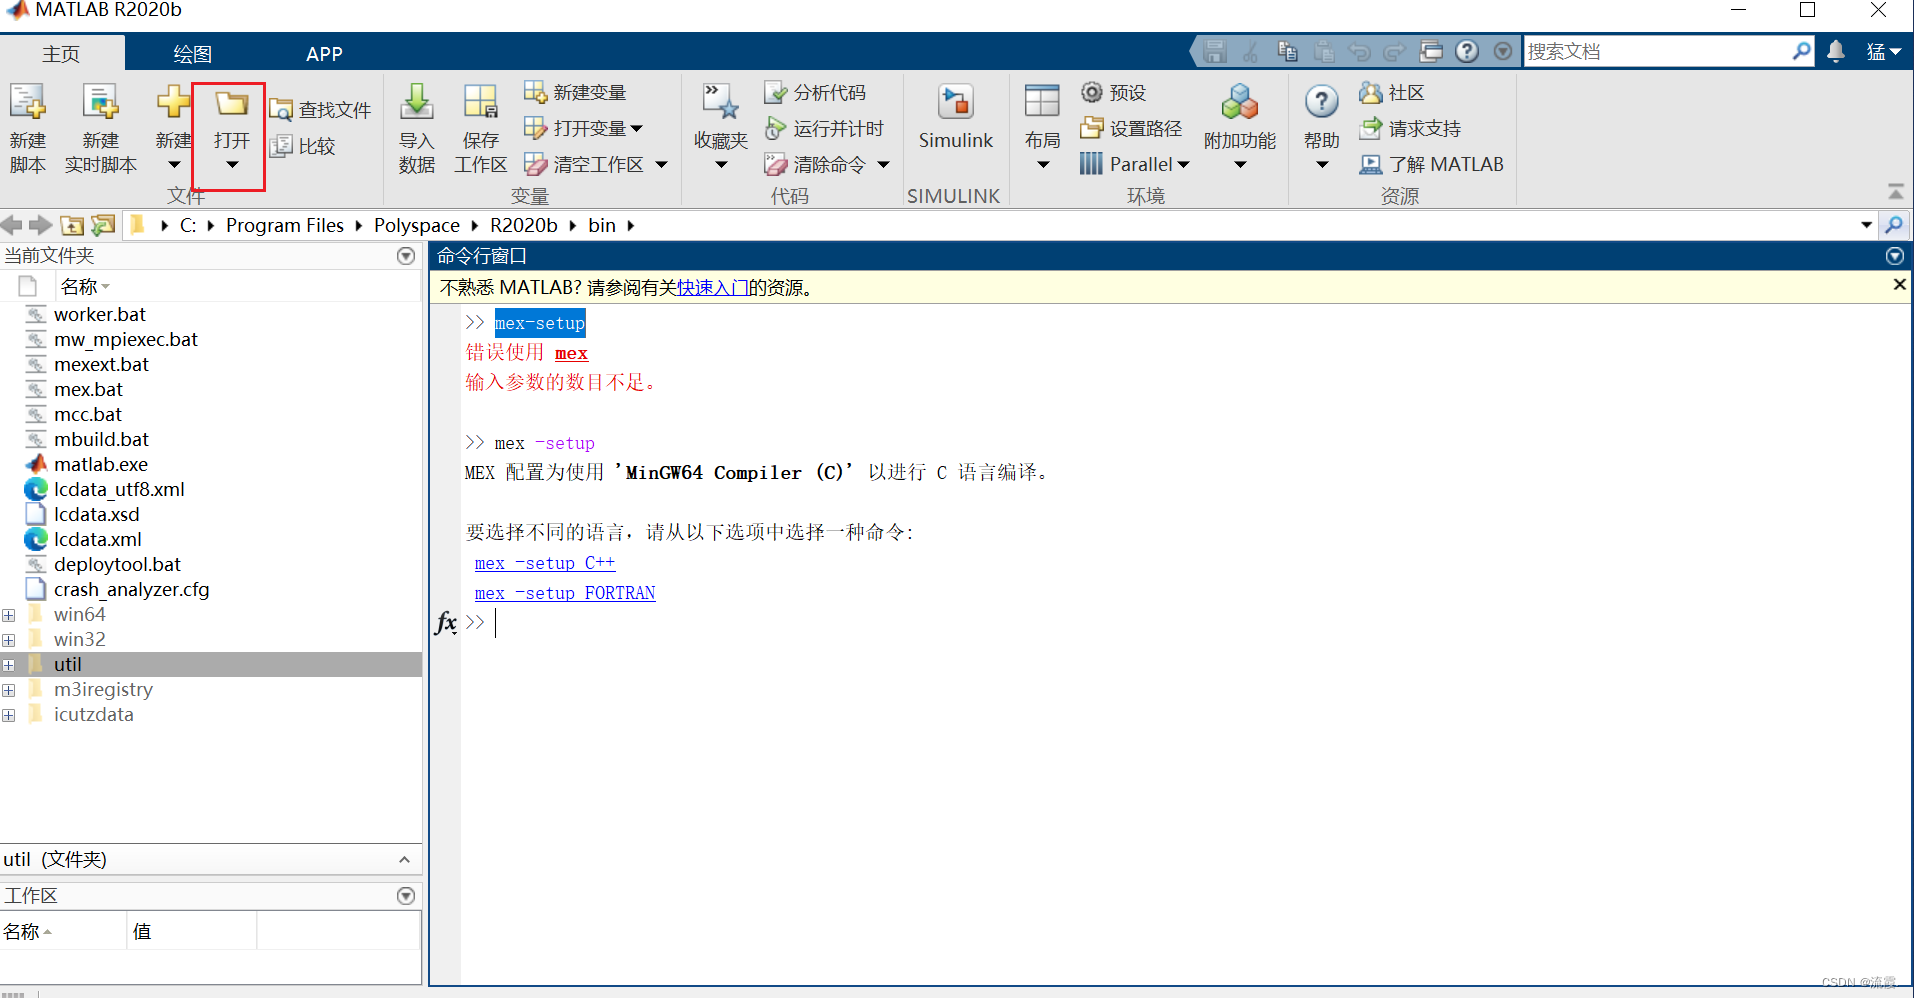Click the 快速入门 link in command window
1914x998 pixels.
[x=711, y=287]
